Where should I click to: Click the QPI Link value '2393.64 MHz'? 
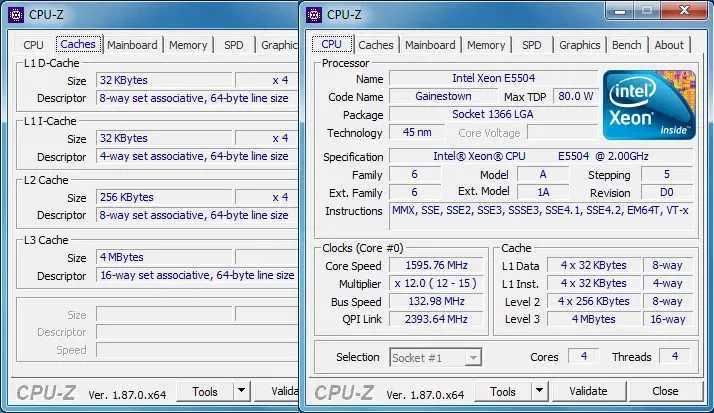point(436,319)
